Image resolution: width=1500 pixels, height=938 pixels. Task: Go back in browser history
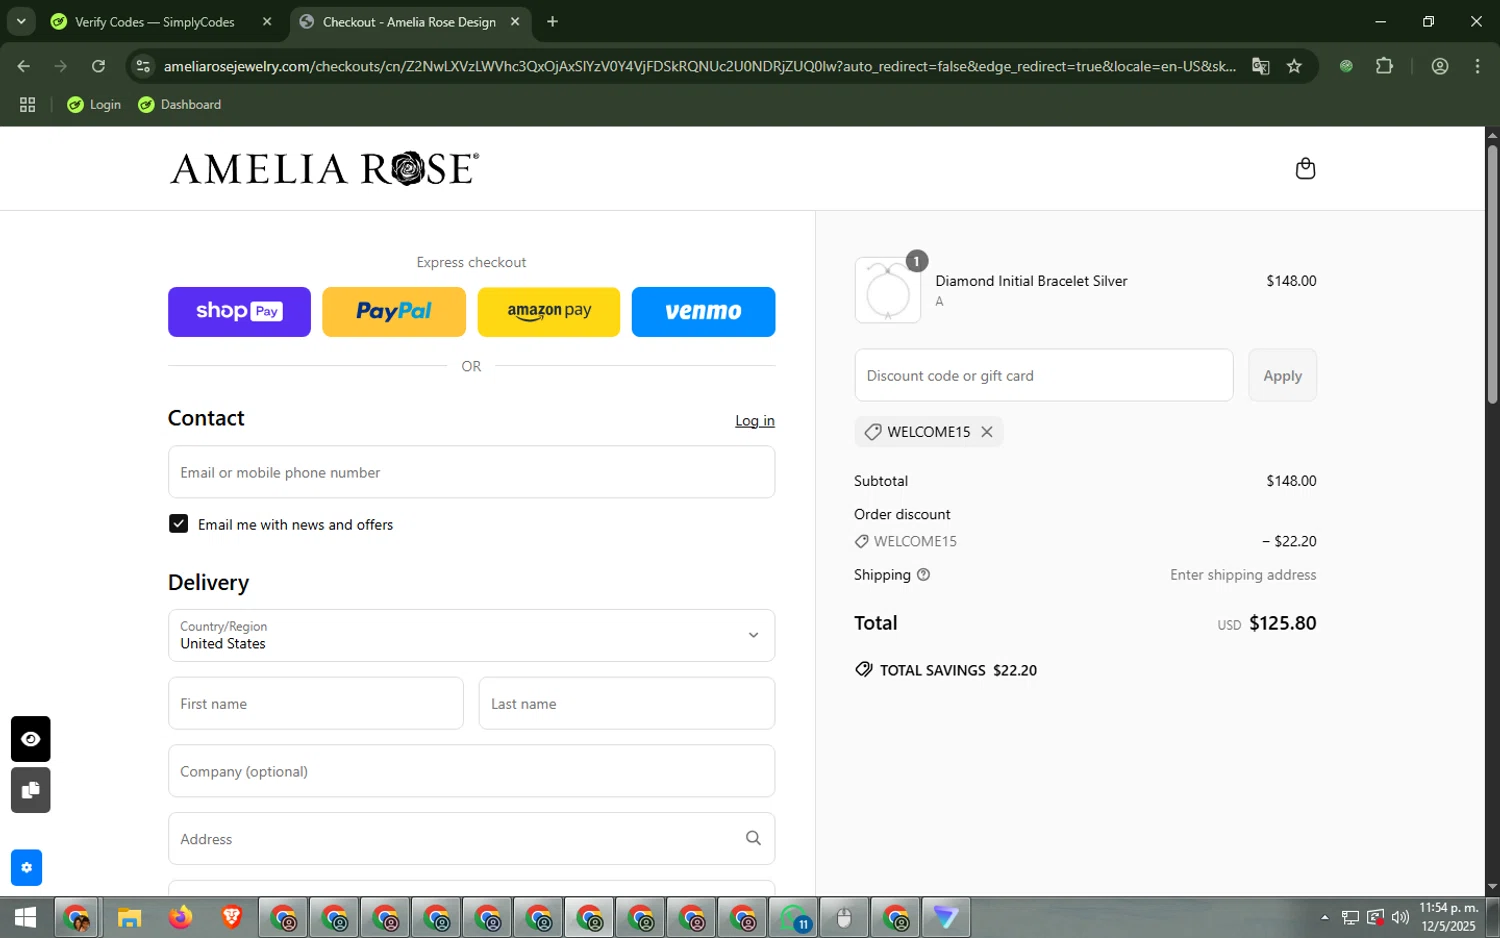click(x=24, y=66)
